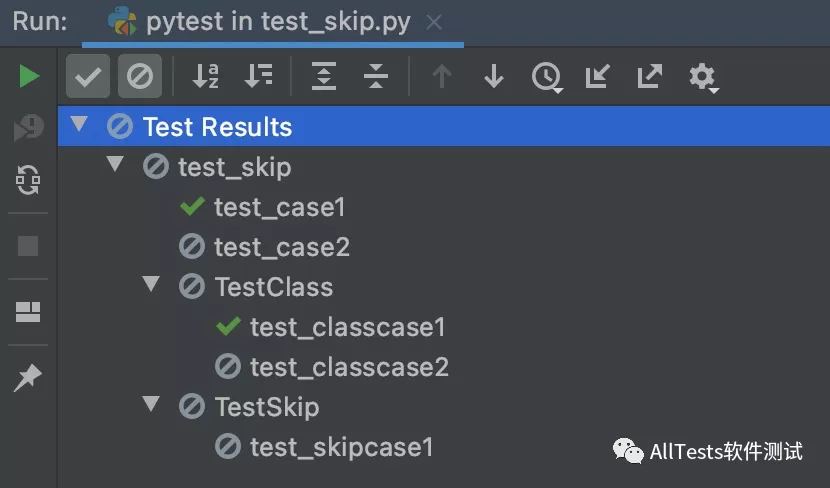Open the settings gear dropdown
The width and height of the screenshot is (830, 488).
703,77
